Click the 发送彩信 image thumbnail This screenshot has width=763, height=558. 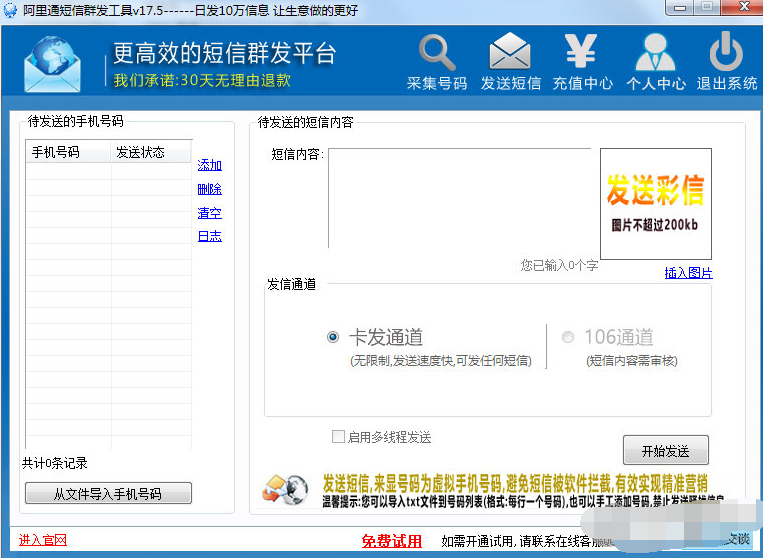pos(655,203)
